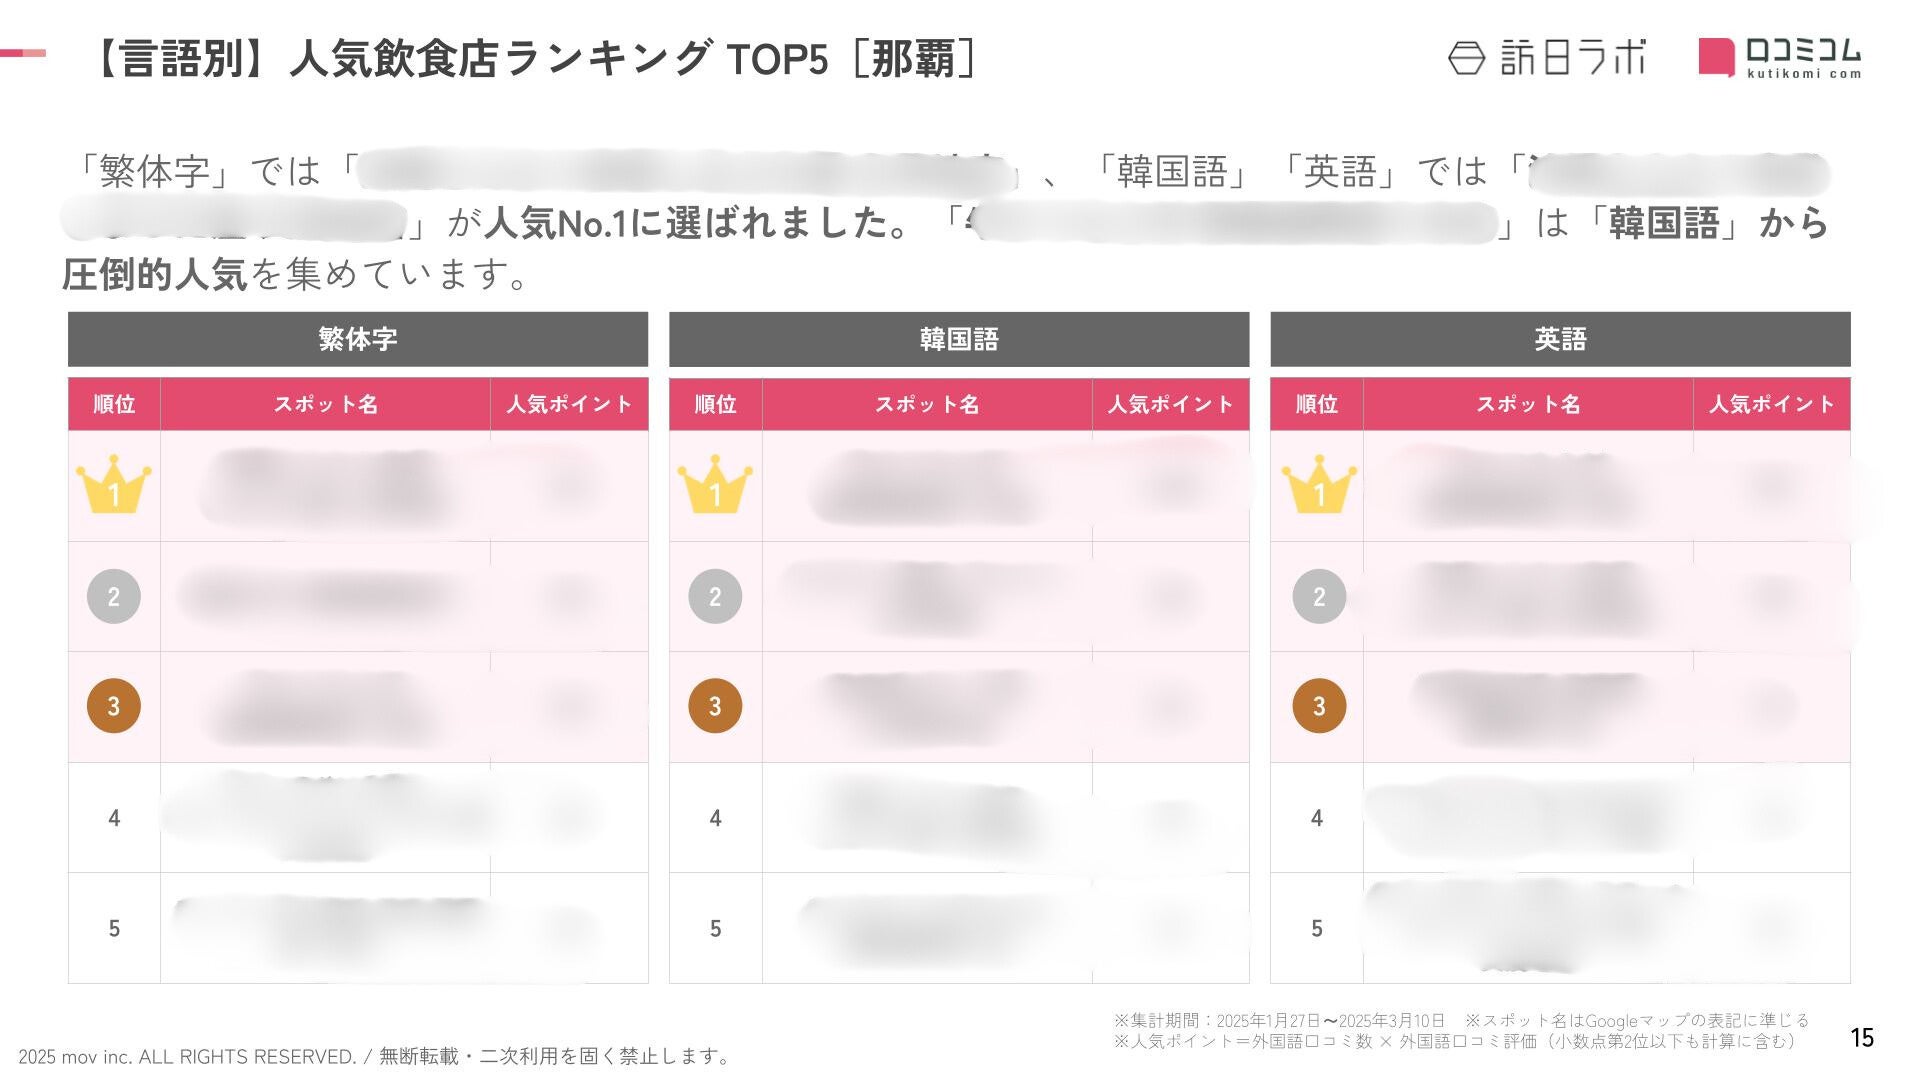Click the page number 15
The image size is (1919, 1080).
tap(1862, 1038)
